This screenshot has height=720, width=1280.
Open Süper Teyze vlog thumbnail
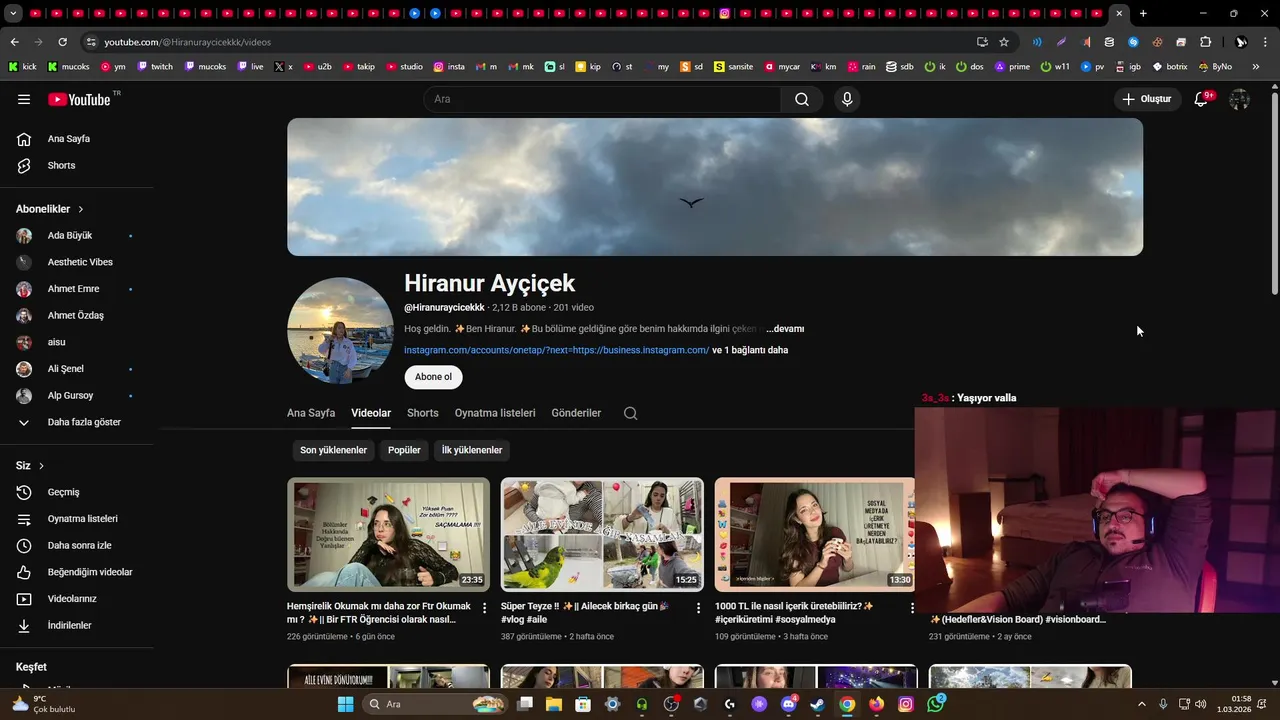(x=602, y=534)
